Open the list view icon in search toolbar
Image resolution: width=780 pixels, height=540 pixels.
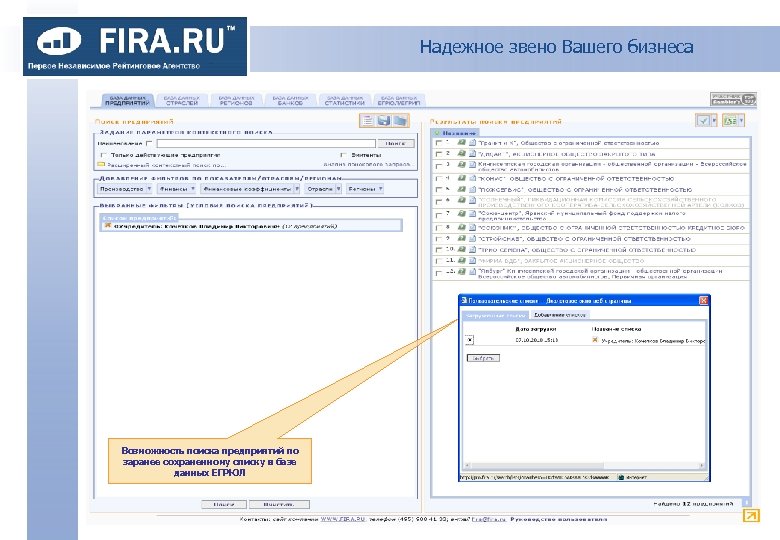point(368,120)
